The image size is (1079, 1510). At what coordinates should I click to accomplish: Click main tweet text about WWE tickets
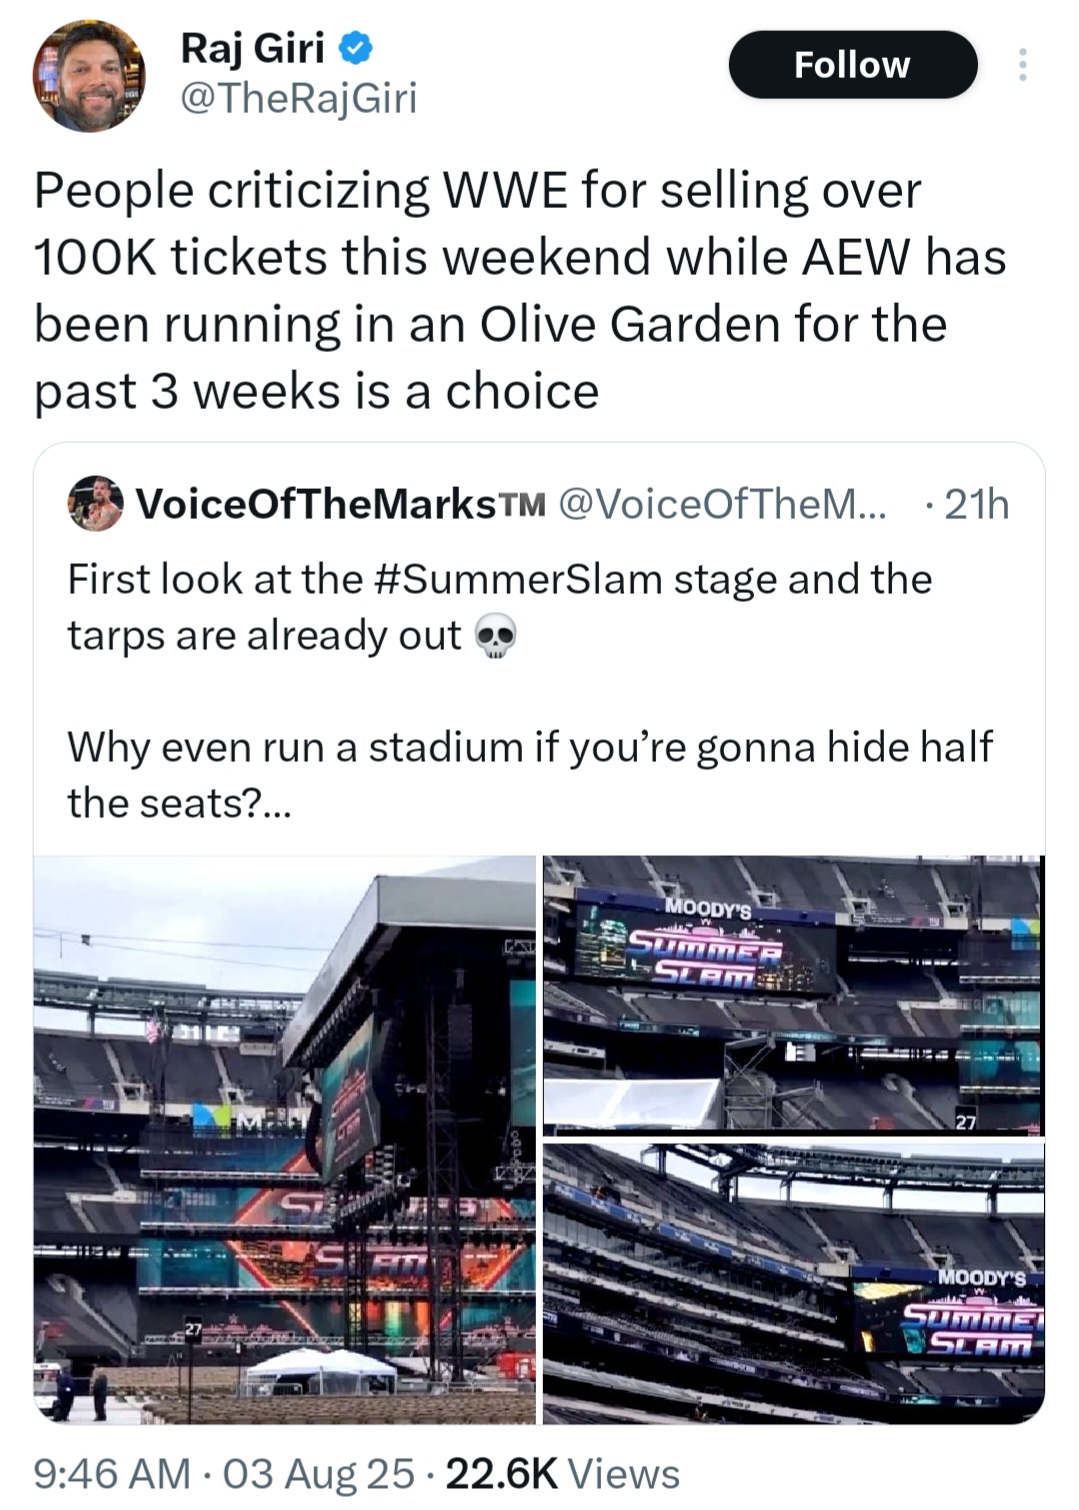(520, 290)
